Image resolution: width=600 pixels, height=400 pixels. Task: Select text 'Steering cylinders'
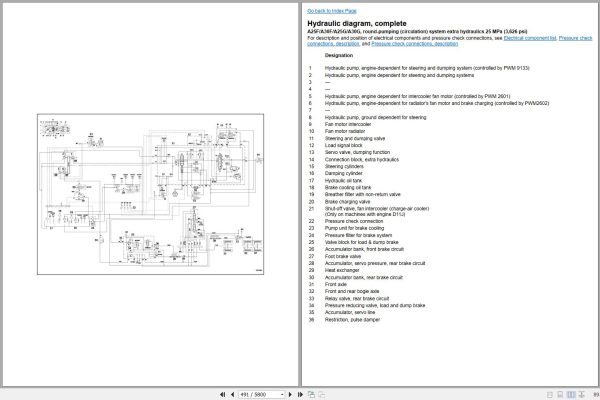pos(344,166)
